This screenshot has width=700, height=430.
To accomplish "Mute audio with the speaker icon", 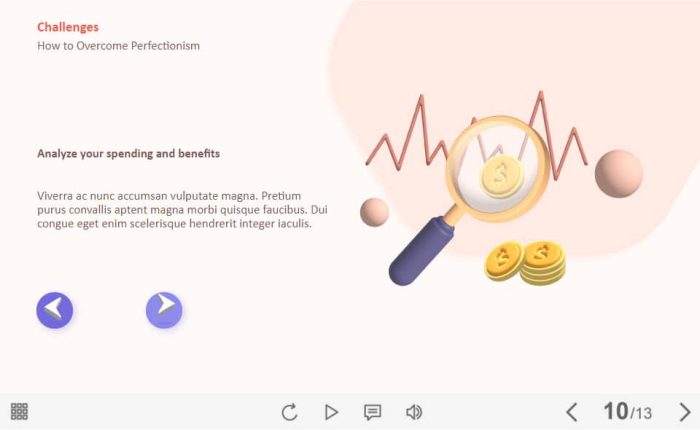I will tap(414, 412).
